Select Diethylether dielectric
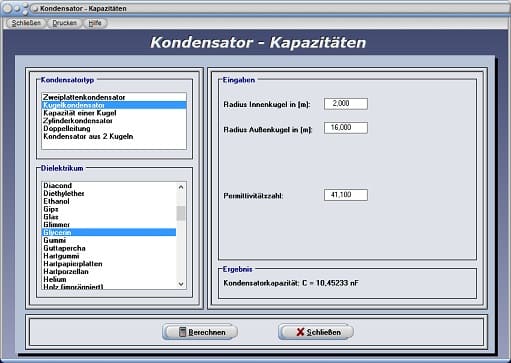This screenshot has height=363, width=511. click(x=109, y=193)
